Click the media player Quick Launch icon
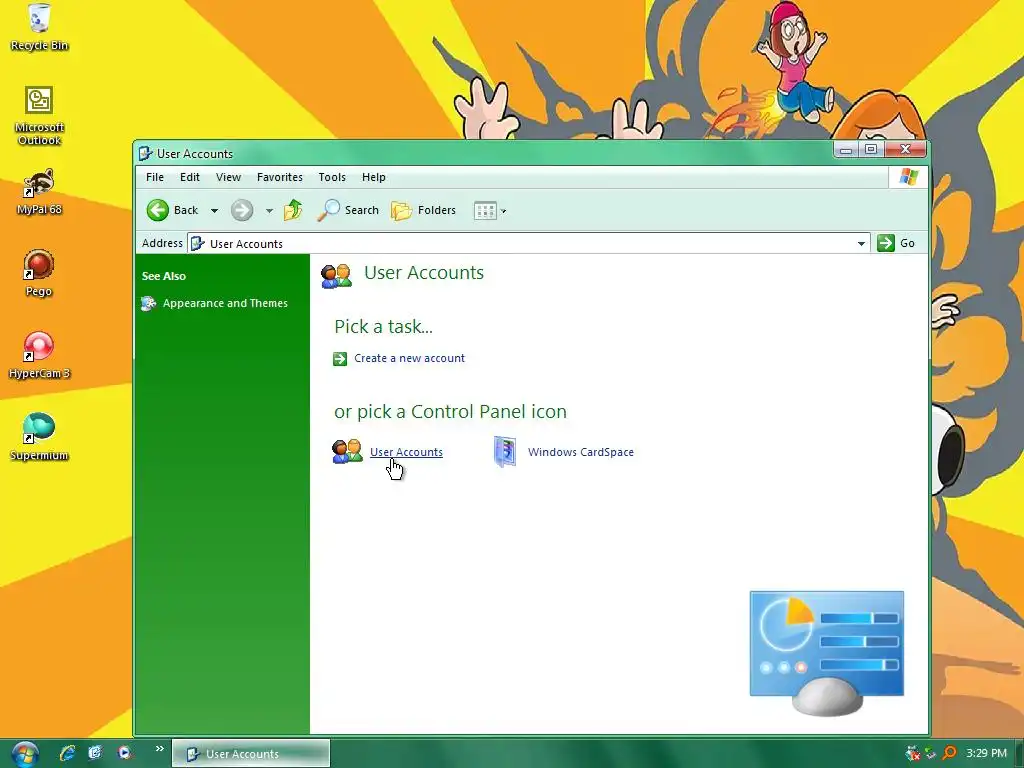Screen dimensions: 1024x768 [x=125, y=753]
